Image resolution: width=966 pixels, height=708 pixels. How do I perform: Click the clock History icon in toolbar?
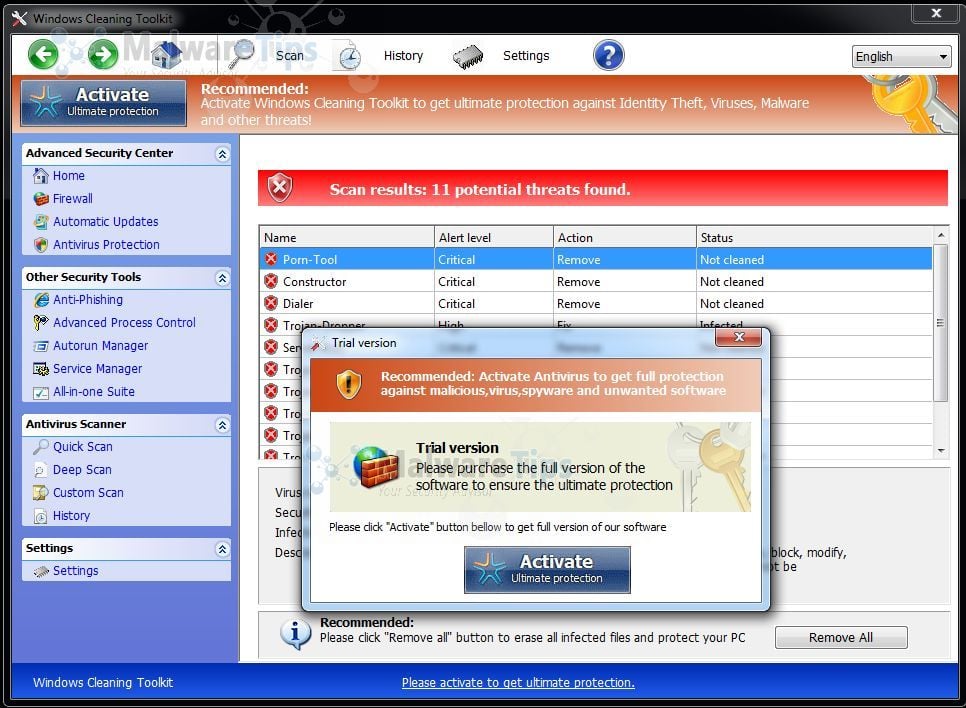click(x=349, y=56)
